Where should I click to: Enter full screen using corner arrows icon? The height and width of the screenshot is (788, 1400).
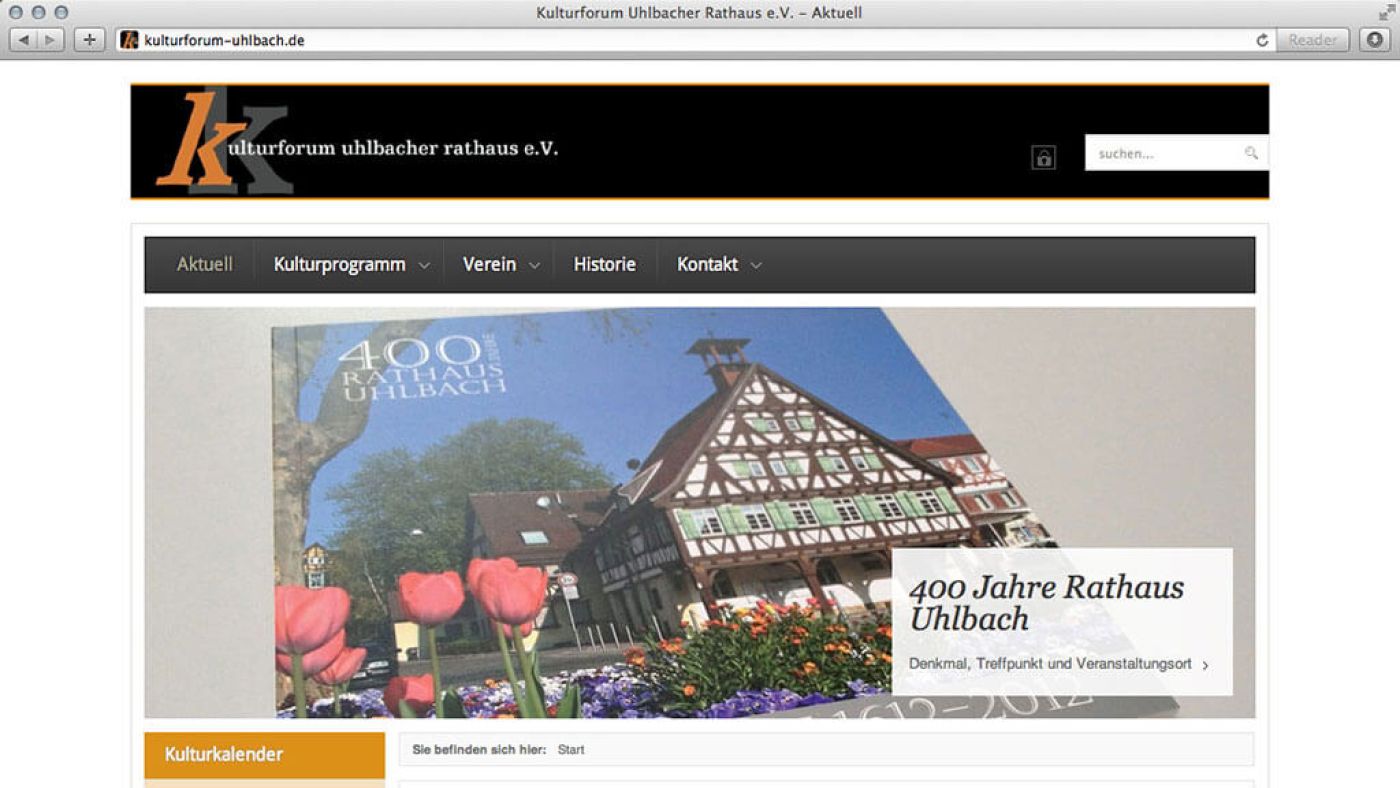coord(1385,12)
